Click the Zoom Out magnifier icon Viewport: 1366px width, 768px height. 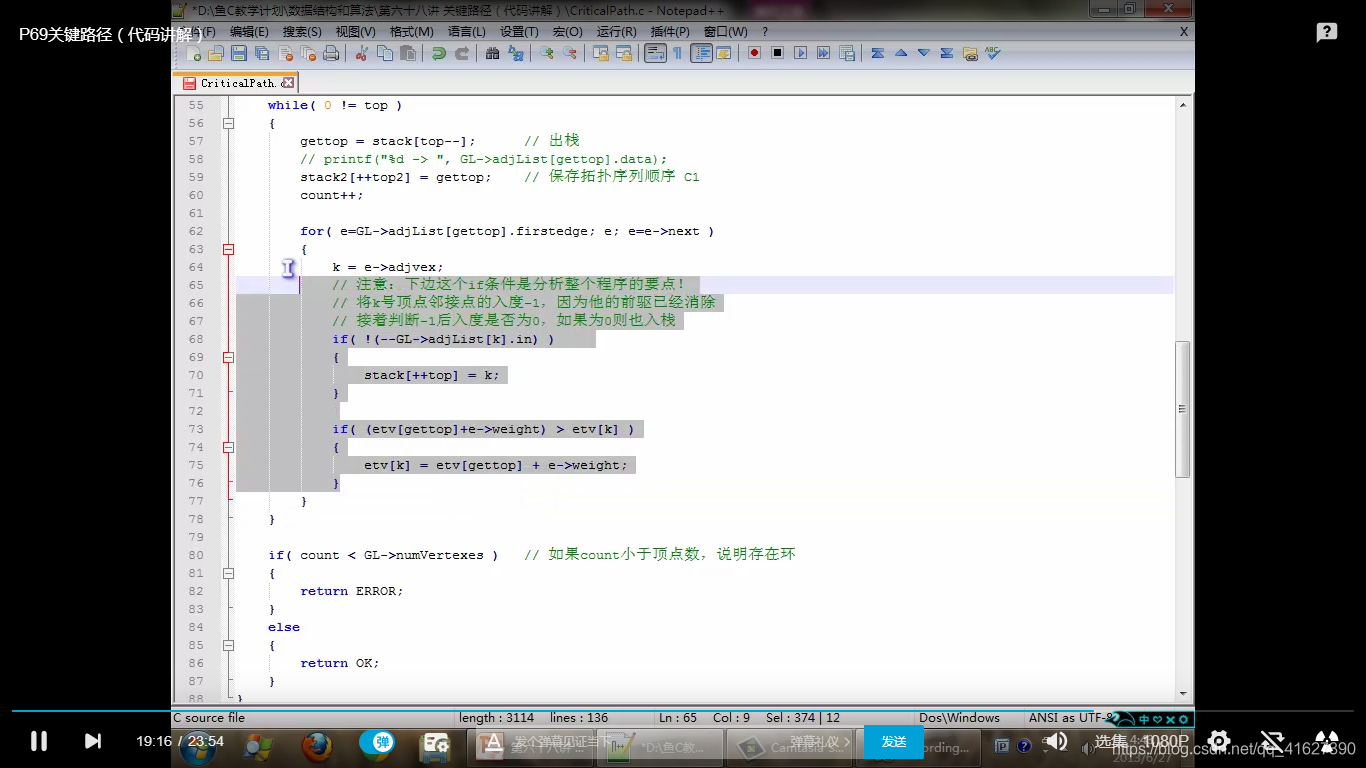pos(570,53)
